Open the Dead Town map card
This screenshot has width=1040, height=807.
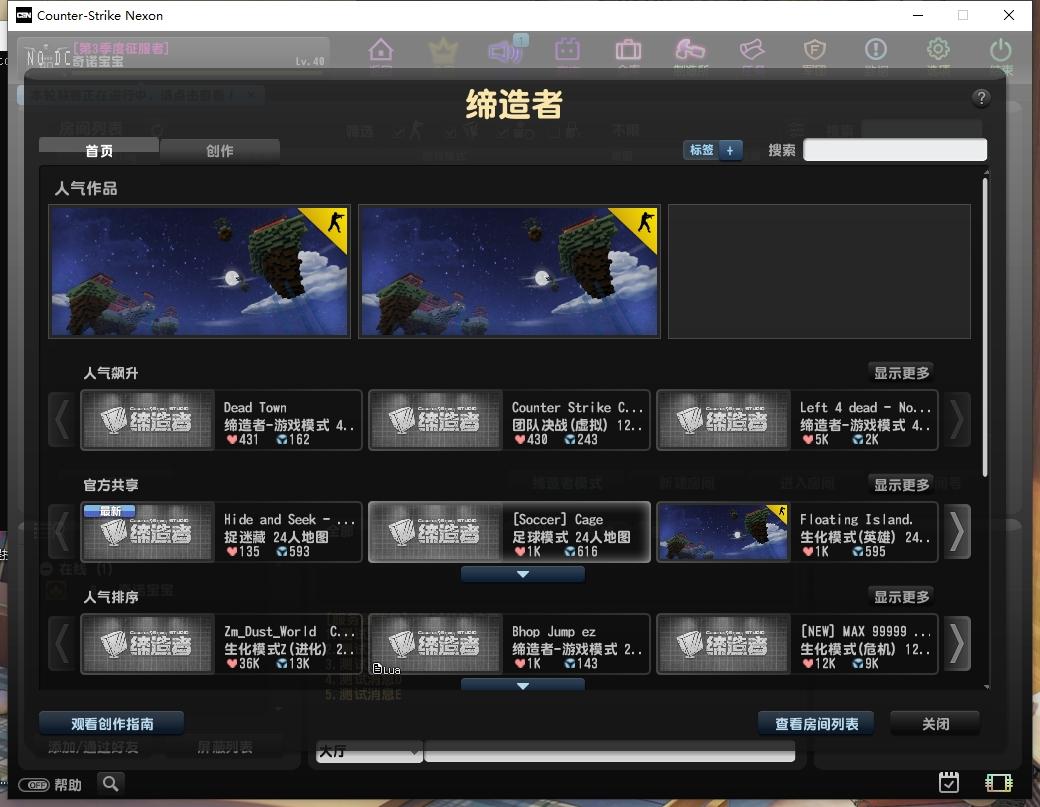(222, 420)
